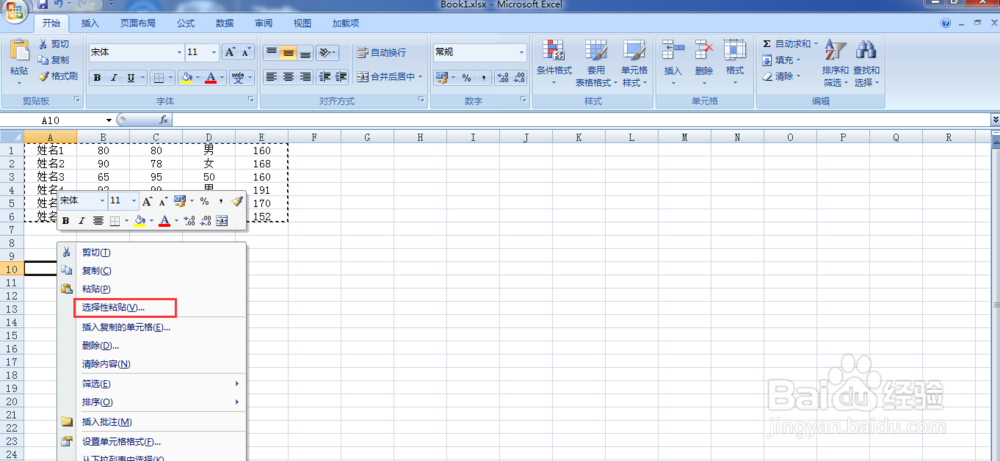This screenshot has width=1000, height=461.
Task: Open the Name Box dropdown next to A10
Action: coord(109,120)
